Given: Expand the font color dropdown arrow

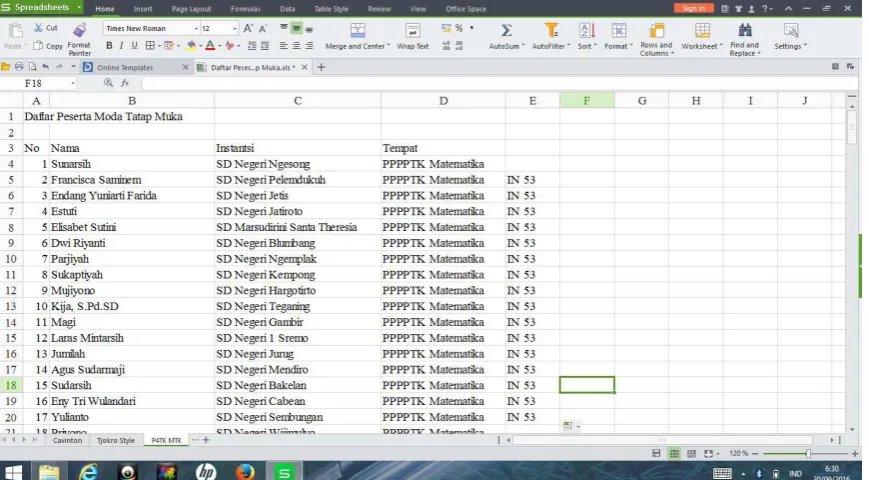Looking at the screenshot, I should (219, 46).
